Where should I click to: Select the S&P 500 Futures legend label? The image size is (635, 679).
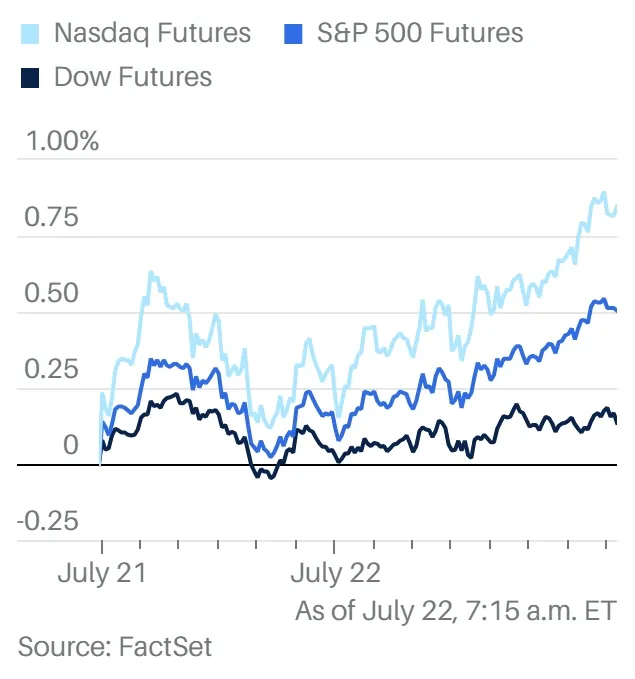[x=420, y=33]
